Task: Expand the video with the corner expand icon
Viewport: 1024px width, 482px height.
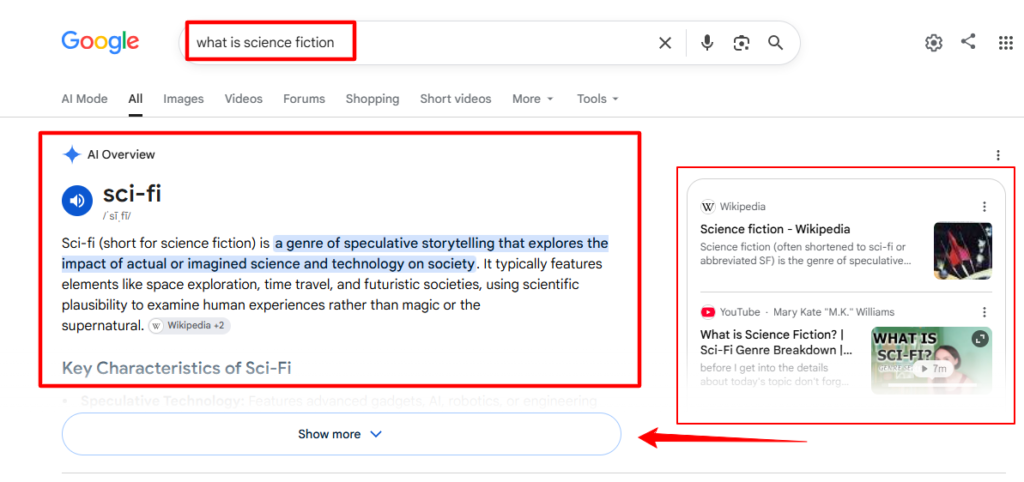Action: (980, 339)
